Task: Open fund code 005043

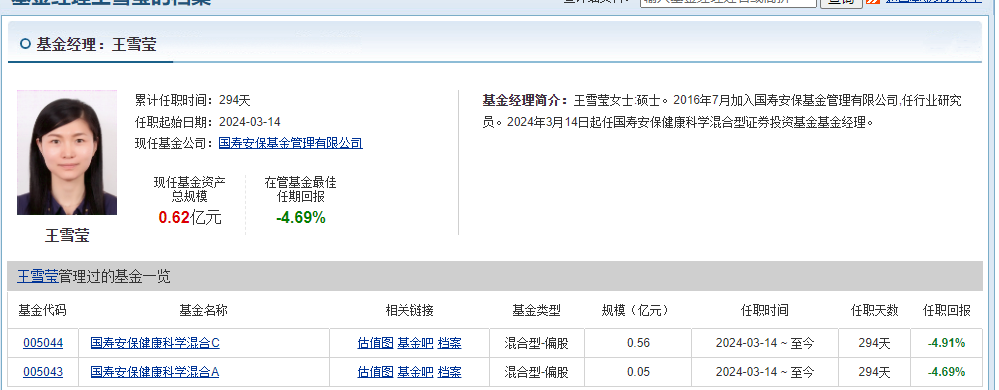Action: pyautogui.click(x=43, y=372)
